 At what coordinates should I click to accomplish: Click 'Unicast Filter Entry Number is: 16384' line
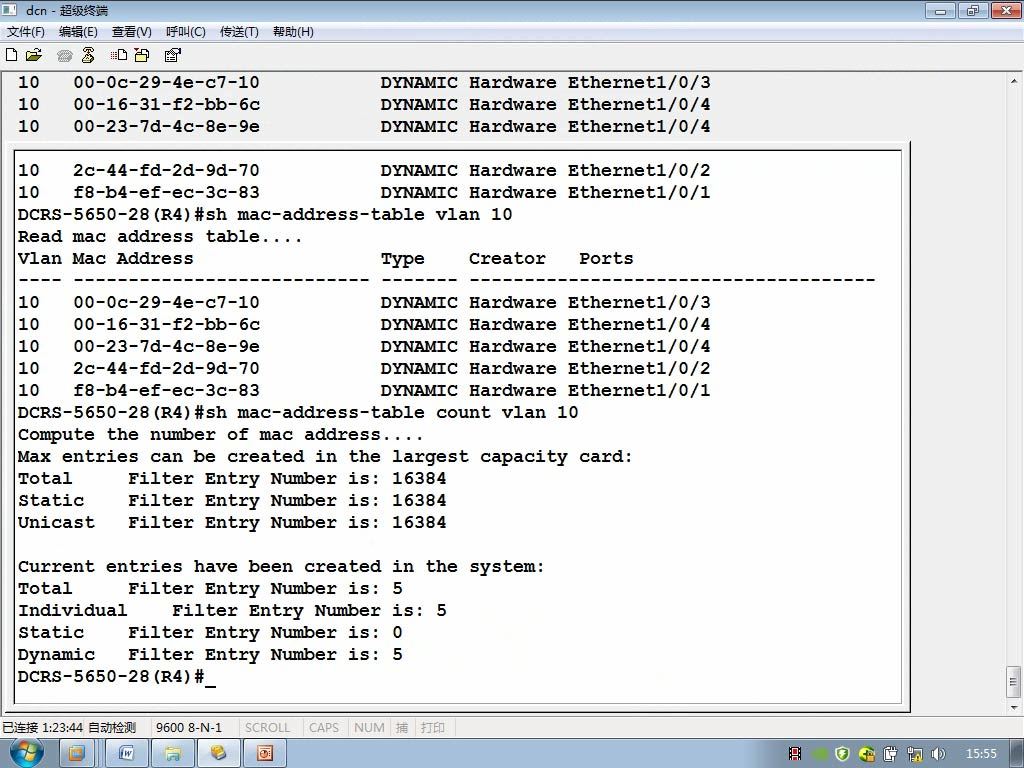(x=232, y=522)
